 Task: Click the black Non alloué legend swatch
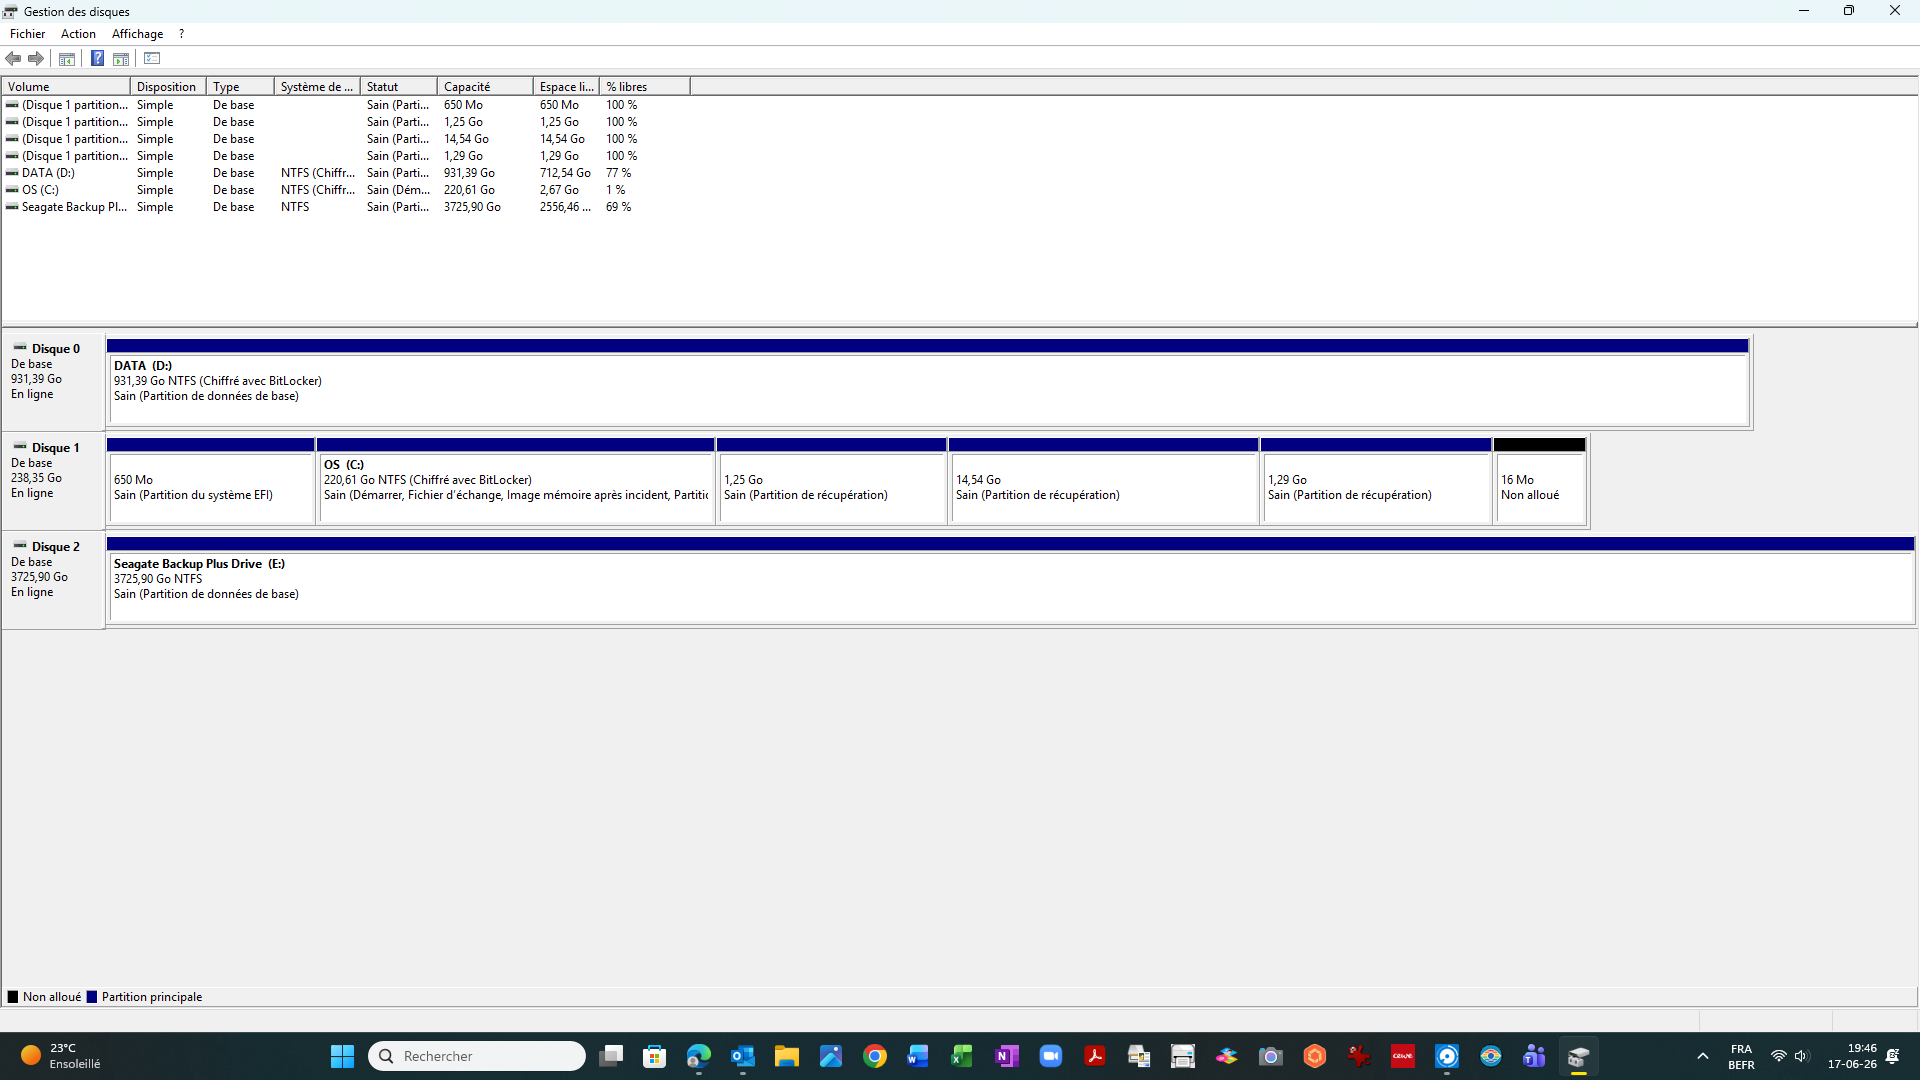[13, 997]
